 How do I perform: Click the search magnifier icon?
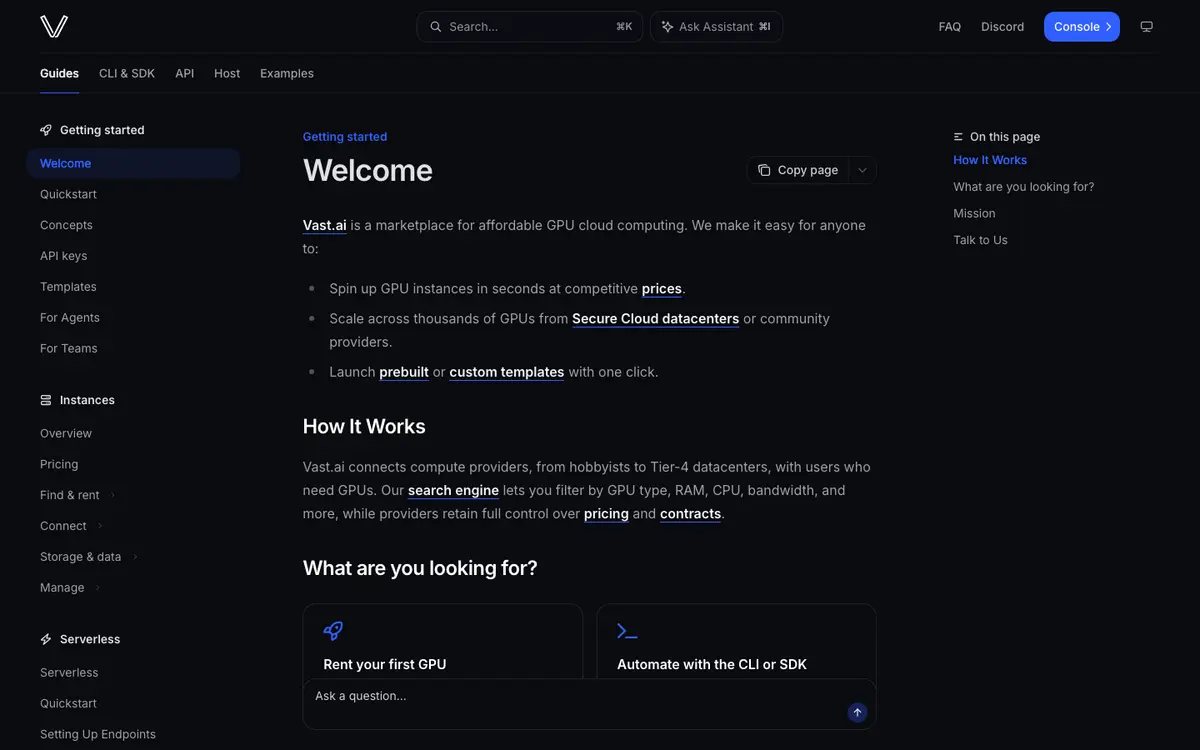click(x=435, y=27)
